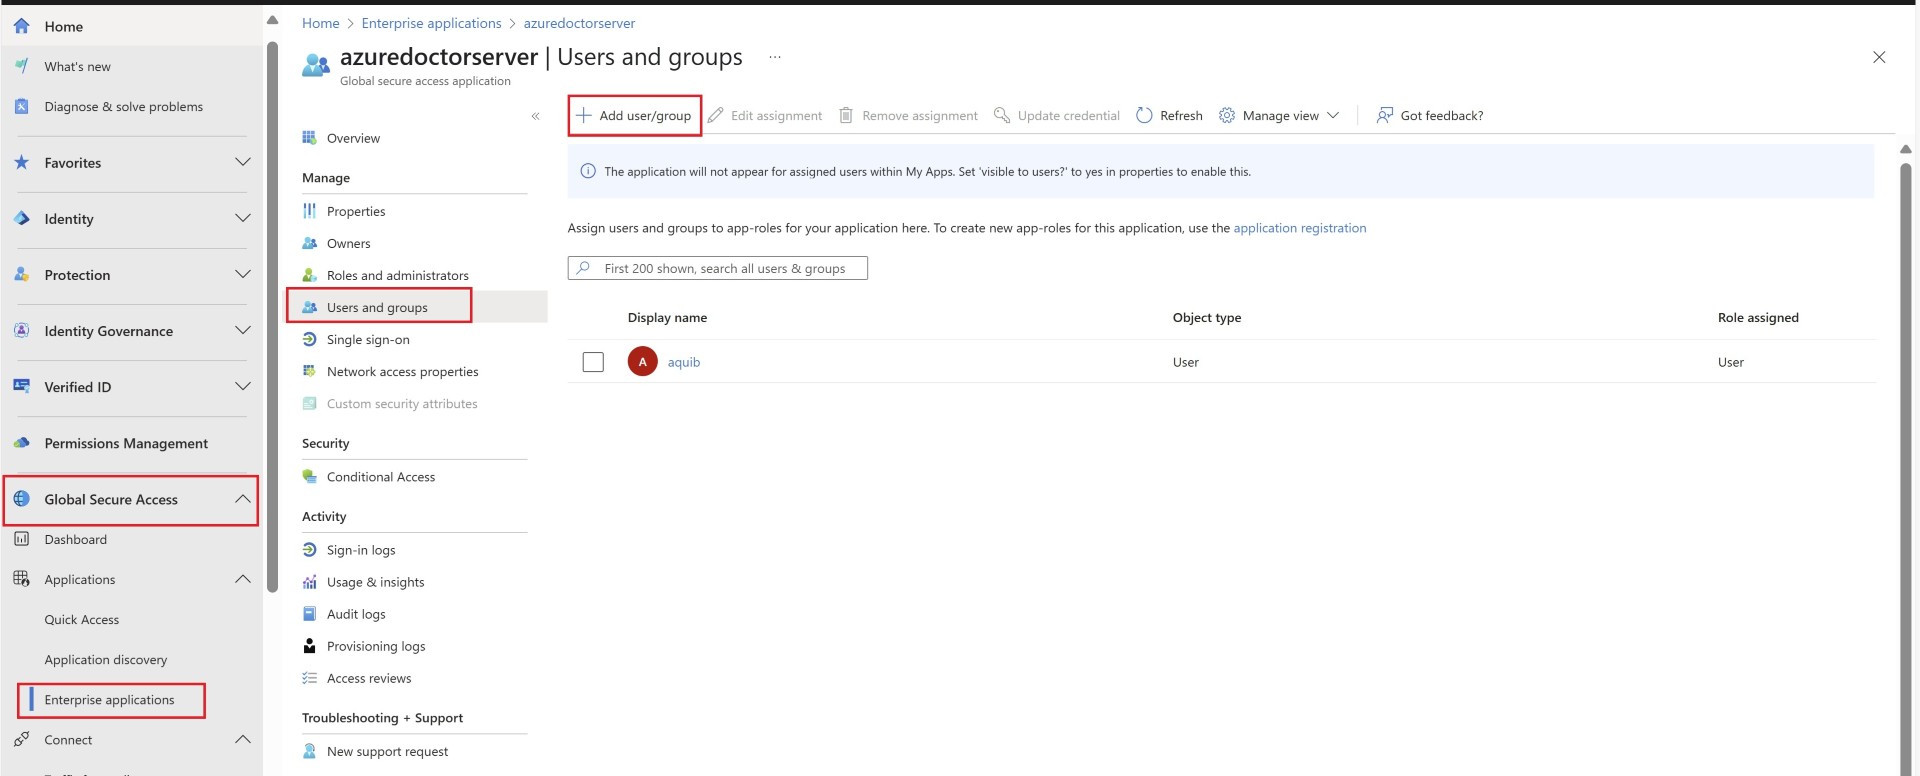This screenshot has height=776, width=1920.
Task: Click the main content vertical scrollbar
Action: point(1906,470)
